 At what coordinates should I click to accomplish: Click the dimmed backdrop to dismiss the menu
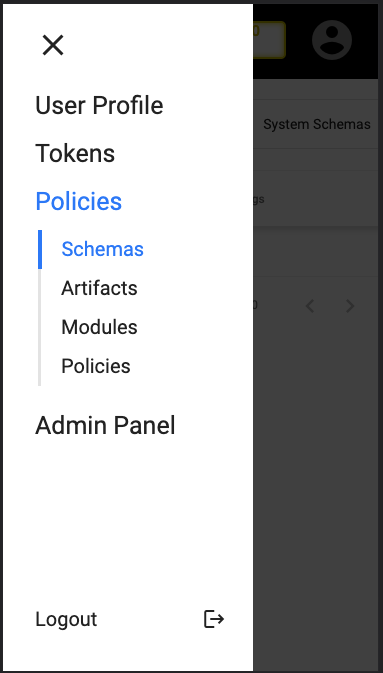tap(318, 494)
